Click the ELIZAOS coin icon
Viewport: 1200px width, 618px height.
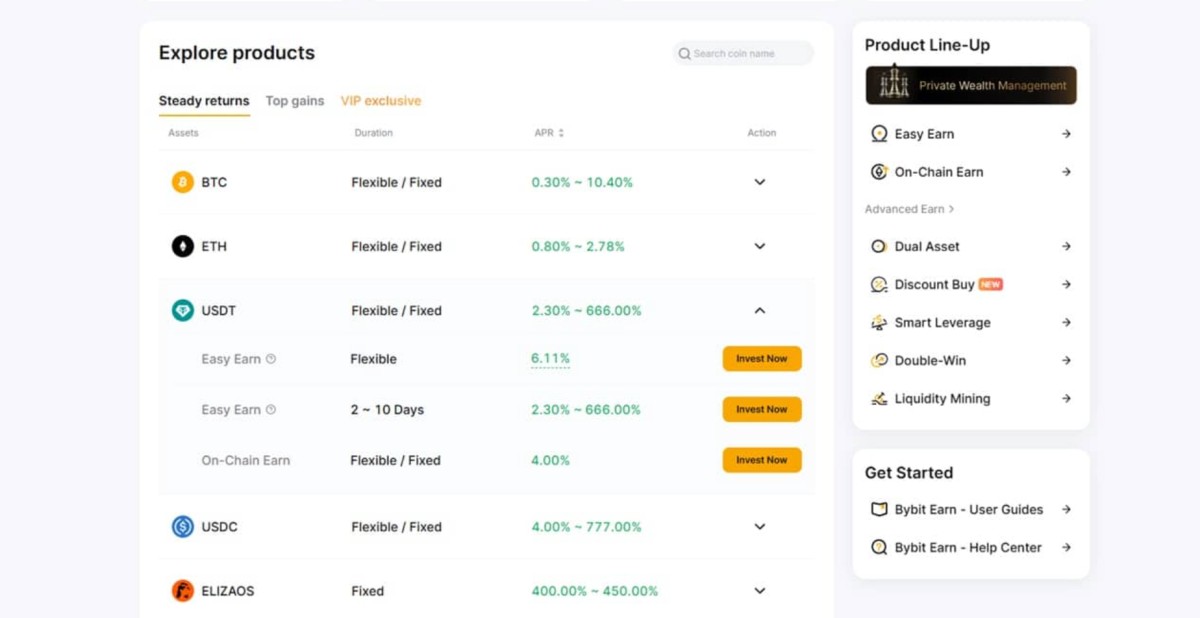(182, 591)
